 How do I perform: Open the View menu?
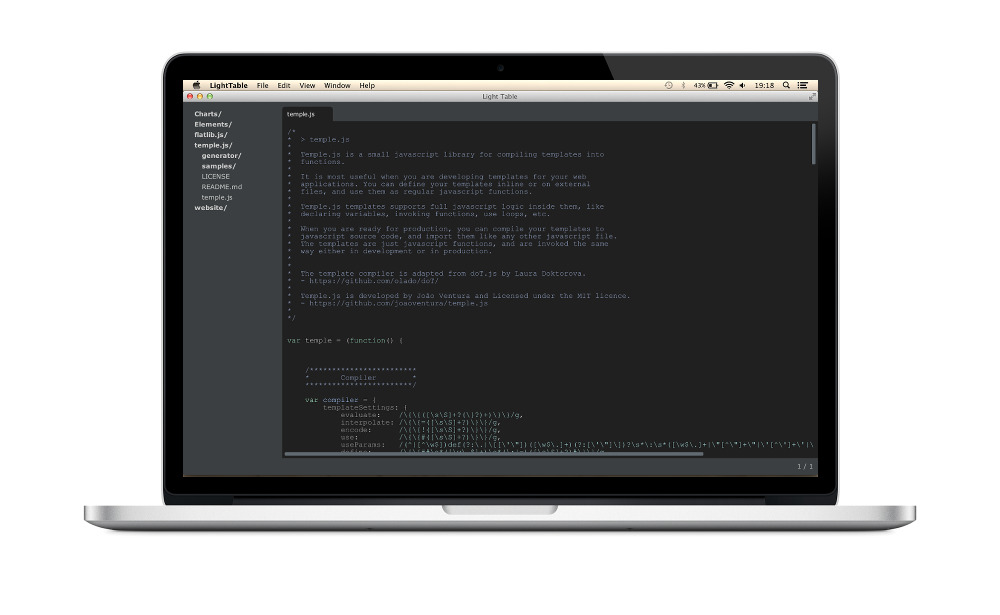coord(307,85)
